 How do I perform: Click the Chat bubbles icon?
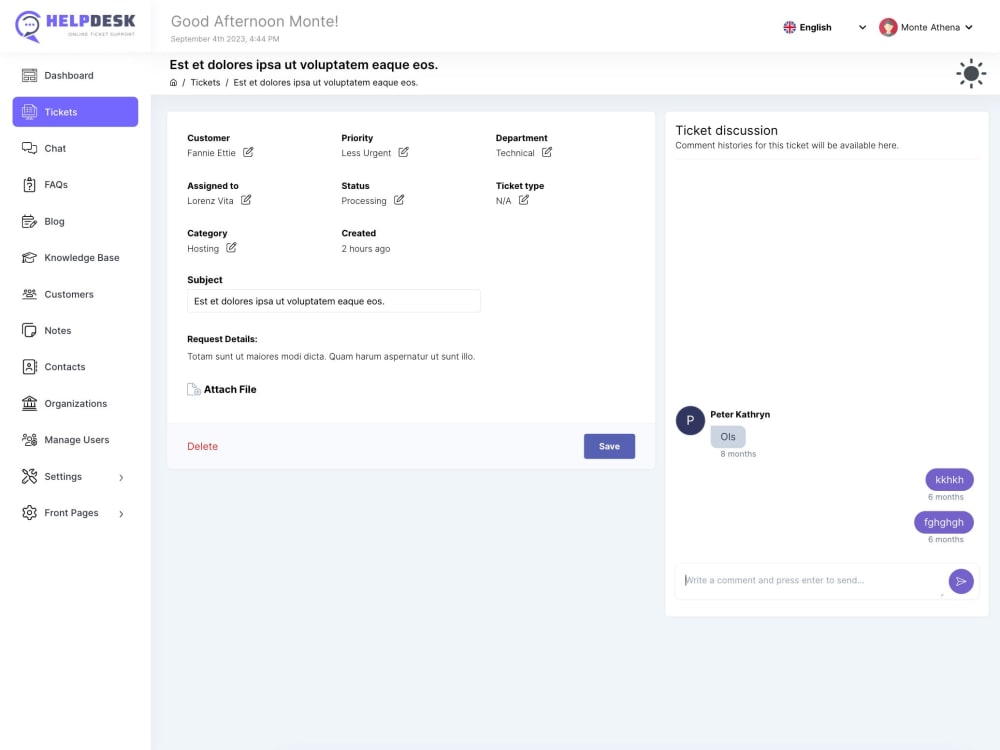tap(29, 148)
